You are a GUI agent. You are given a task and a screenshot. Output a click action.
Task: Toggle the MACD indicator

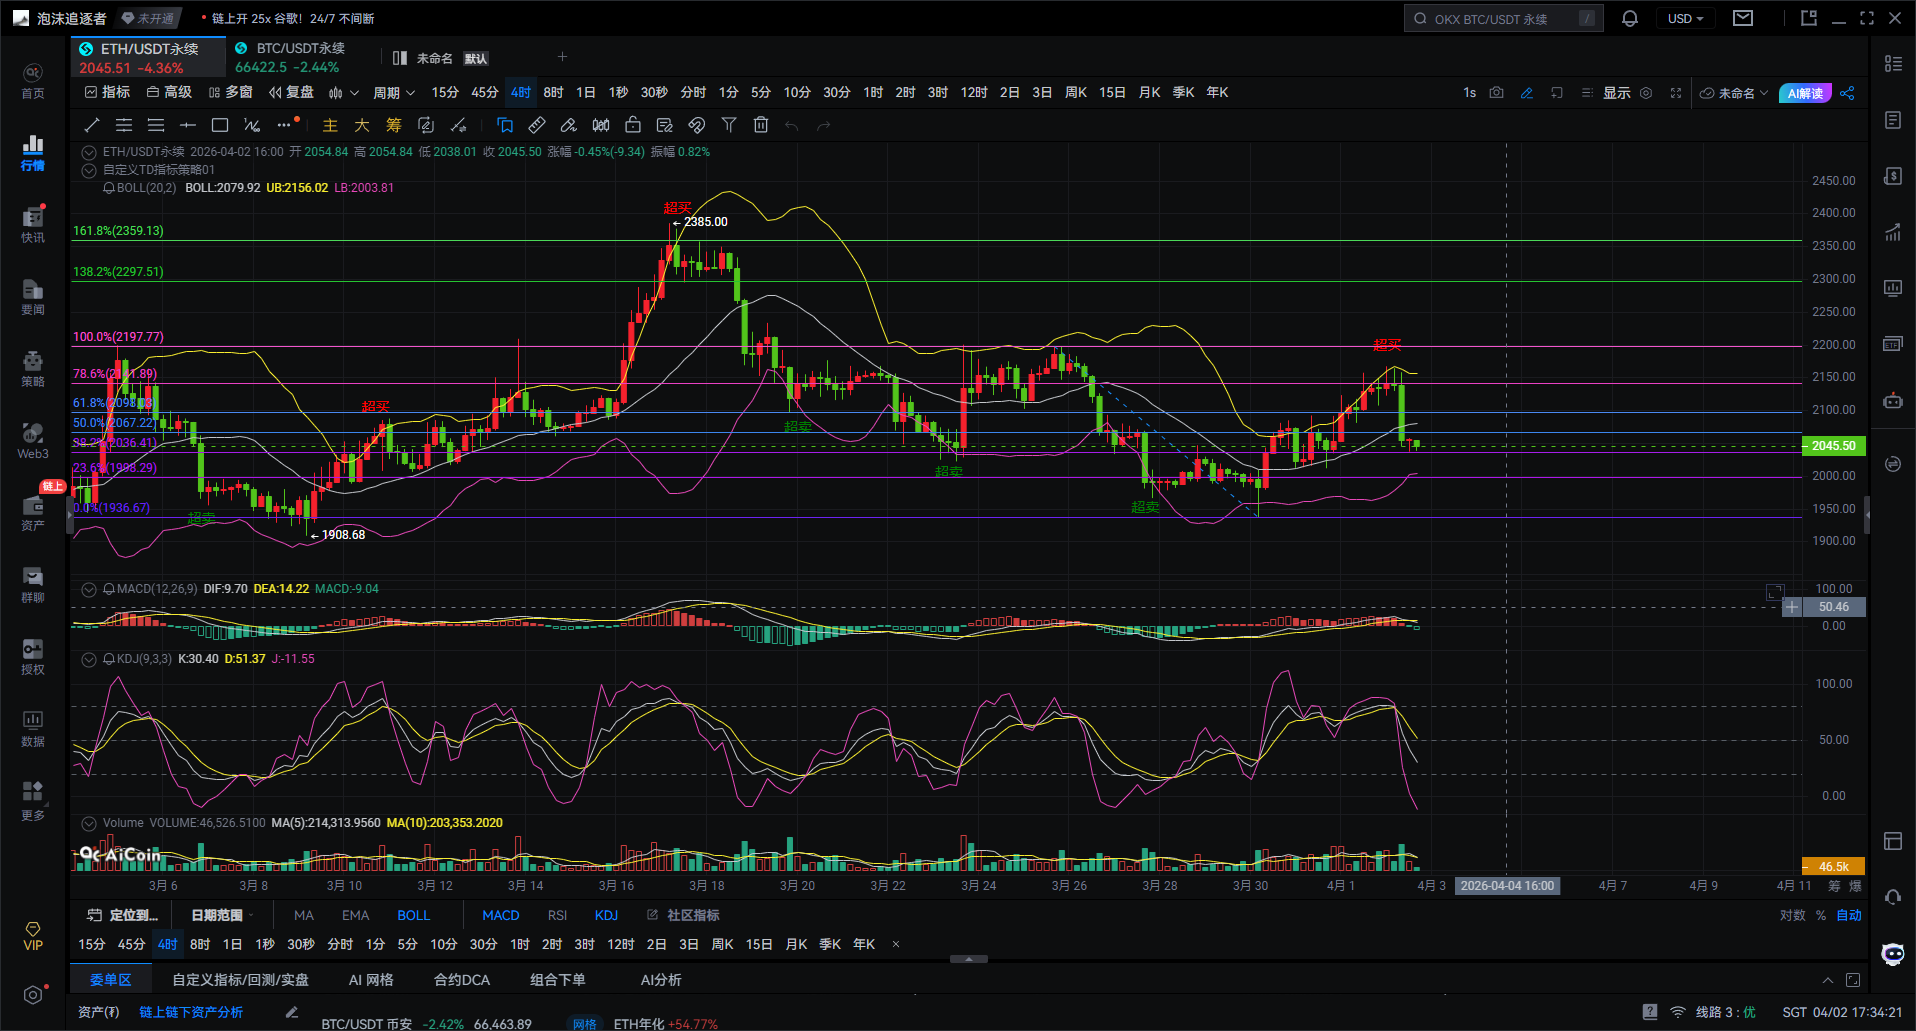pos(500,915)
